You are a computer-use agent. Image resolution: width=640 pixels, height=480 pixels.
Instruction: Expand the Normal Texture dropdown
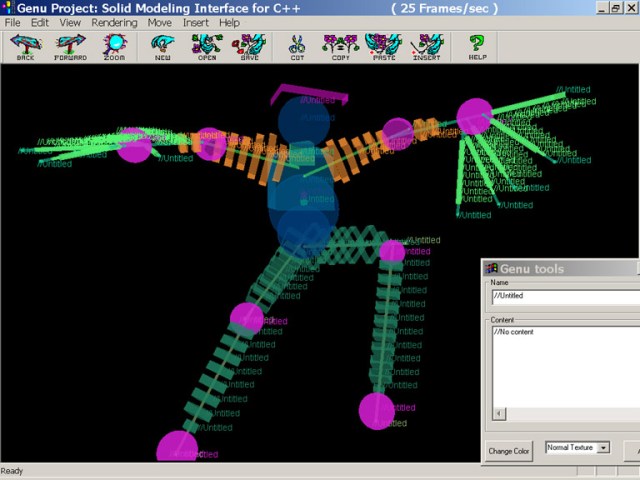603,448
